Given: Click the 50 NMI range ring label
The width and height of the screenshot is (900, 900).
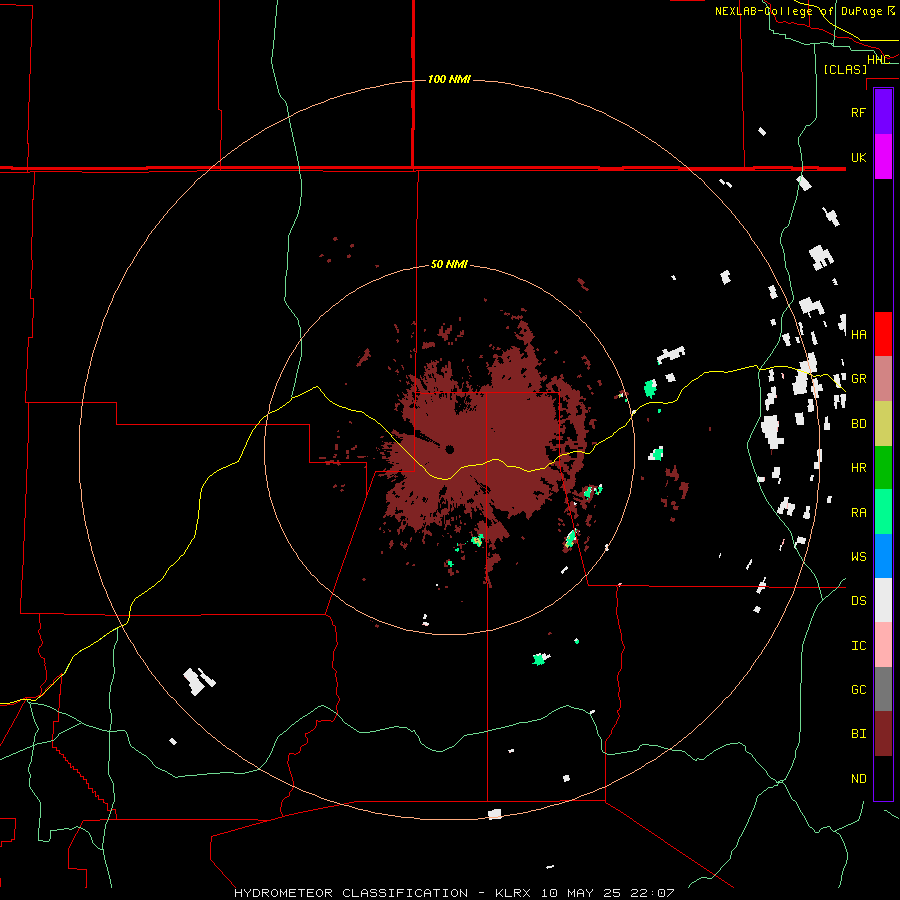Looking at the screenshot, I should pyautogui.click(x=449, y=264).
